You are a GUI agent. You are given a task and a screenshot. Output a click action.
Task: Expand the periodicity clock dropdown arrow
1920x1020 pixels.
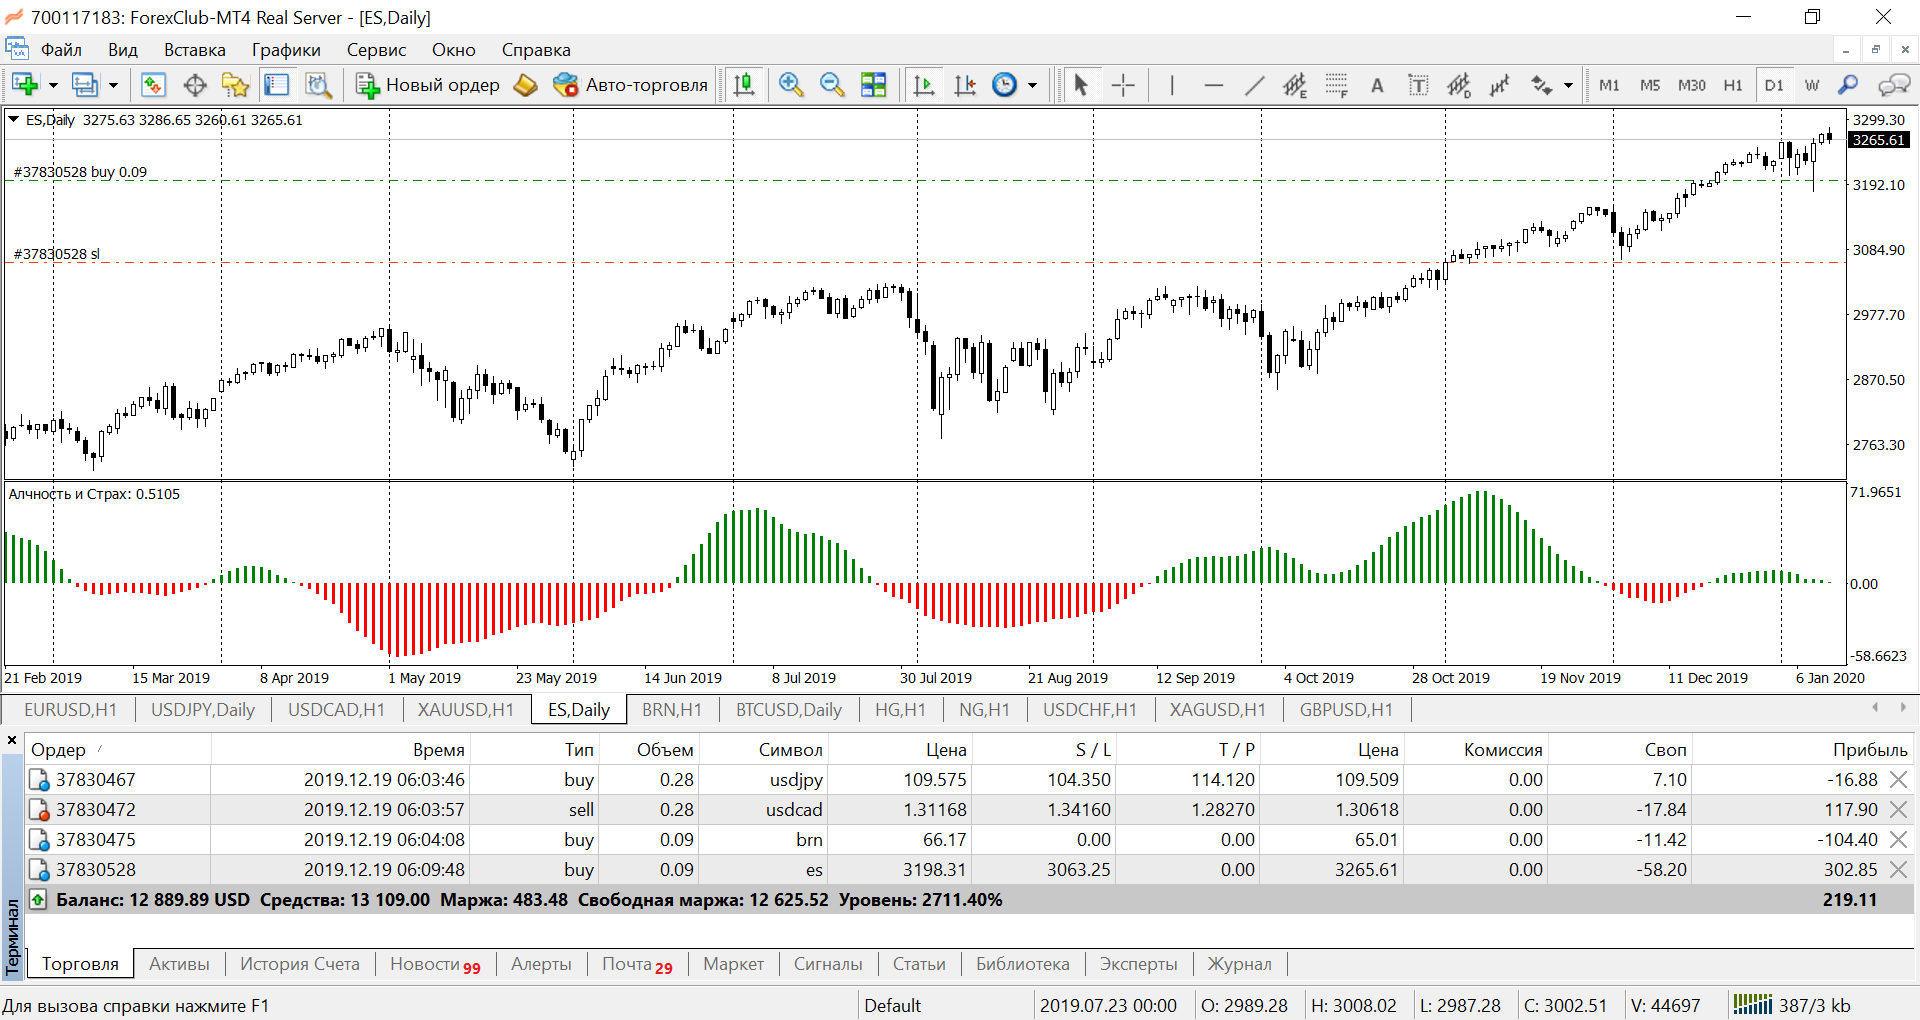pyautogui.click(x=1032, y=86)
